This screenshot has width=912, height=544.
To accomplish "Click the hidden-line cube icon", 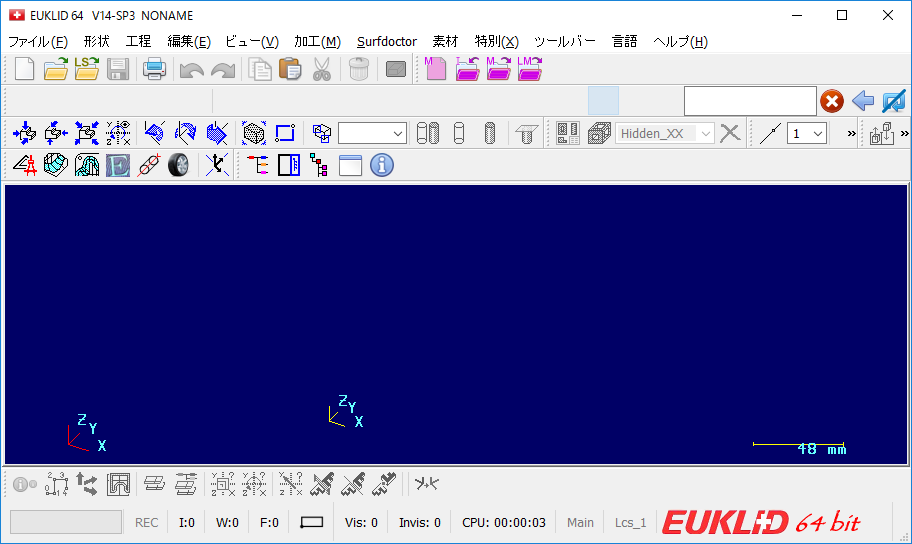I will [x=598, y=133].
